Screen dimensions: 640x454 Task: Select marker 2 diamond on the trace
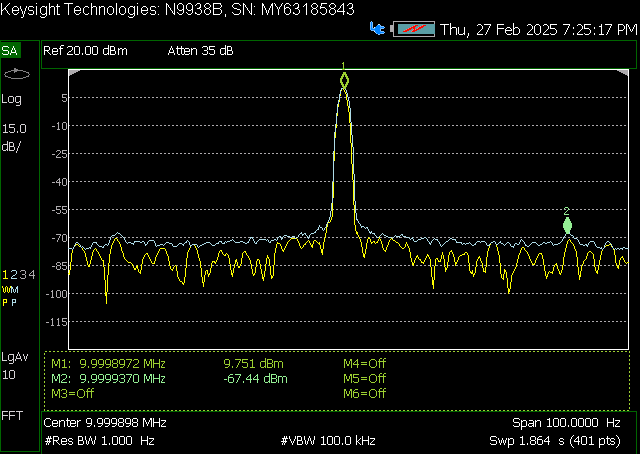click(567, 225)
